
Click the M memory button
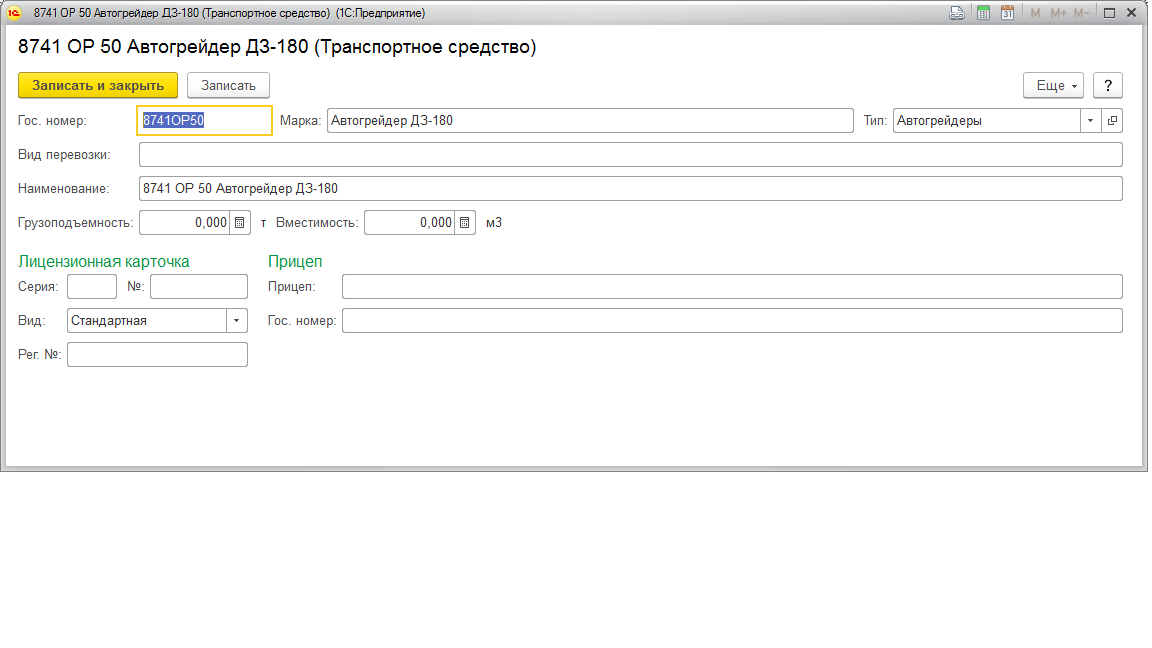click(x=1035, y=13)
